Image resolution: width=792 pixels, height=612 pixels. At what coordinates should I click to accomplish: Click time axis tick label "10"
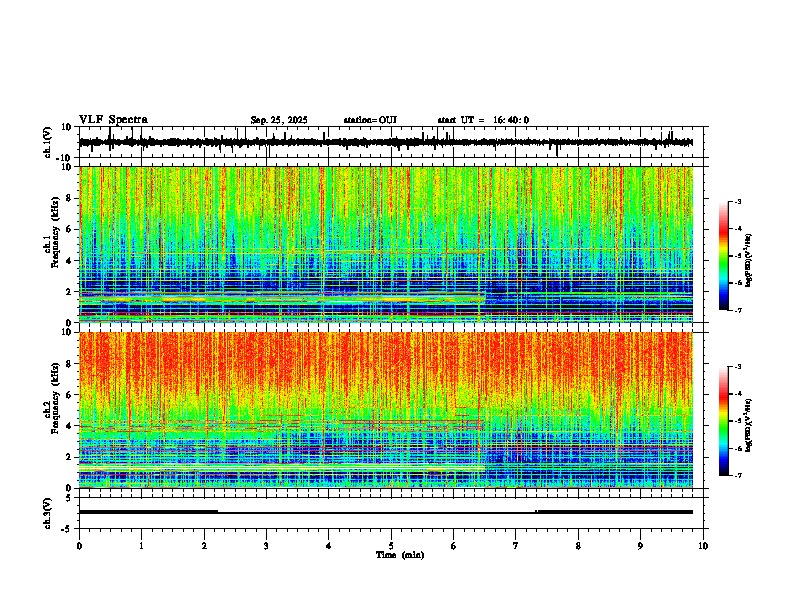[703, 546]
